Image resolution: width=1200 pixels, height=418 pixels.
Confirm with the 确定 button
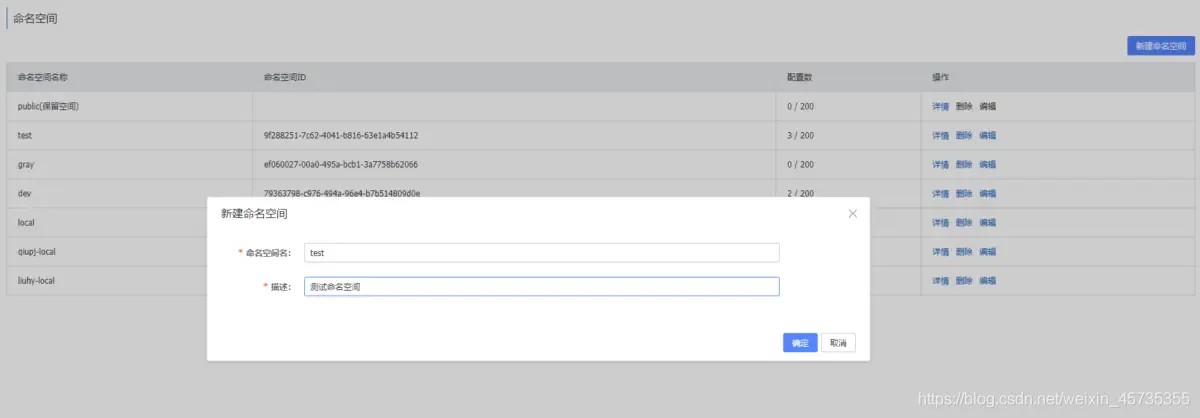800,343
